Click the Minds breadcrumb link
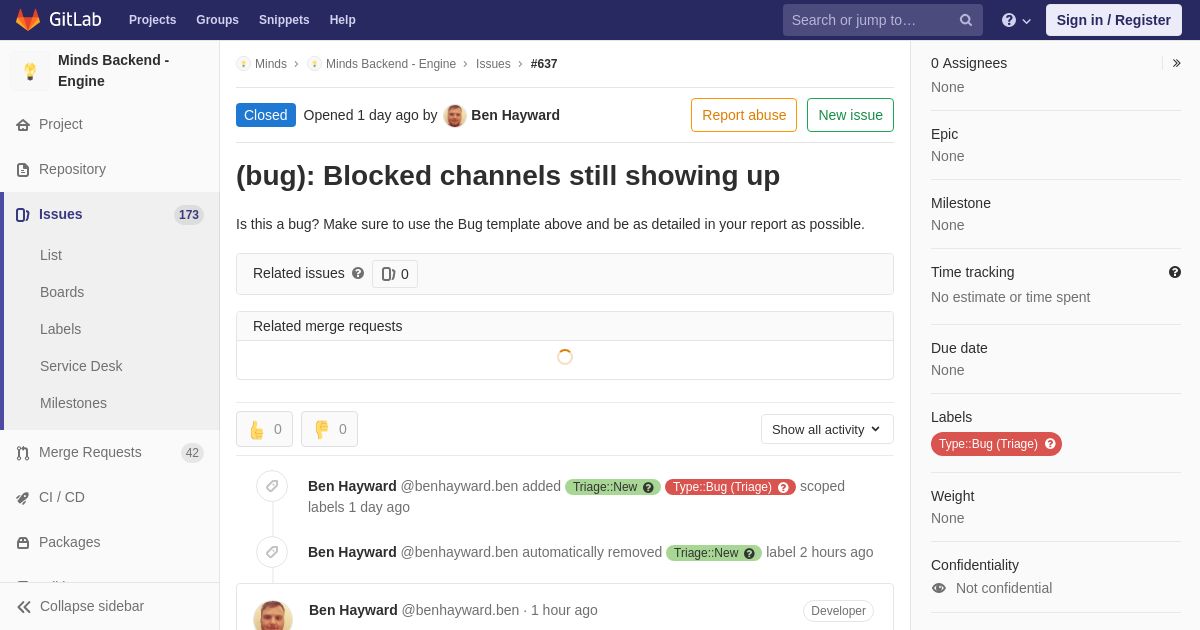 (x=271, y=64)
